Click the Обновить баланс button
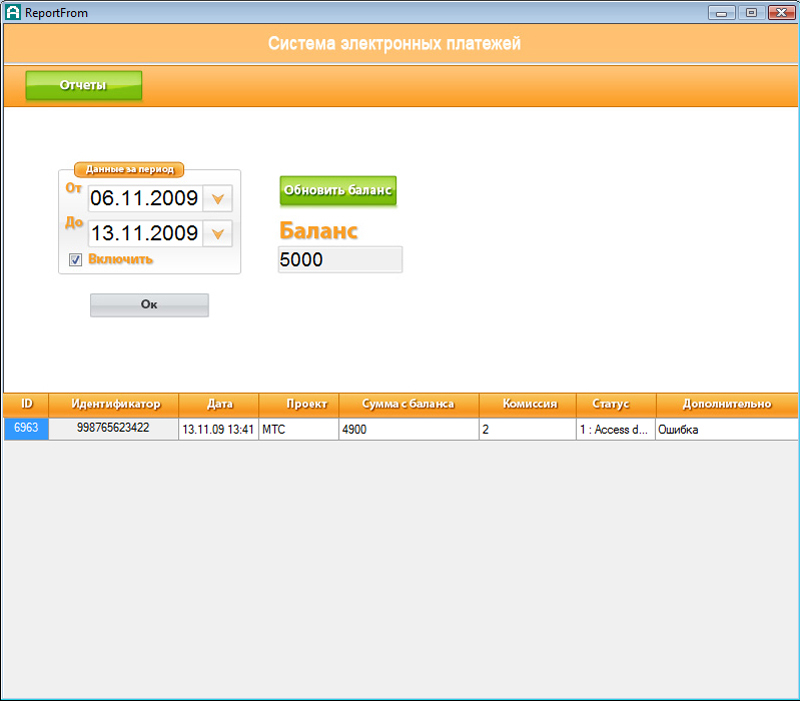The image size is (800, 701). [338, 190]
